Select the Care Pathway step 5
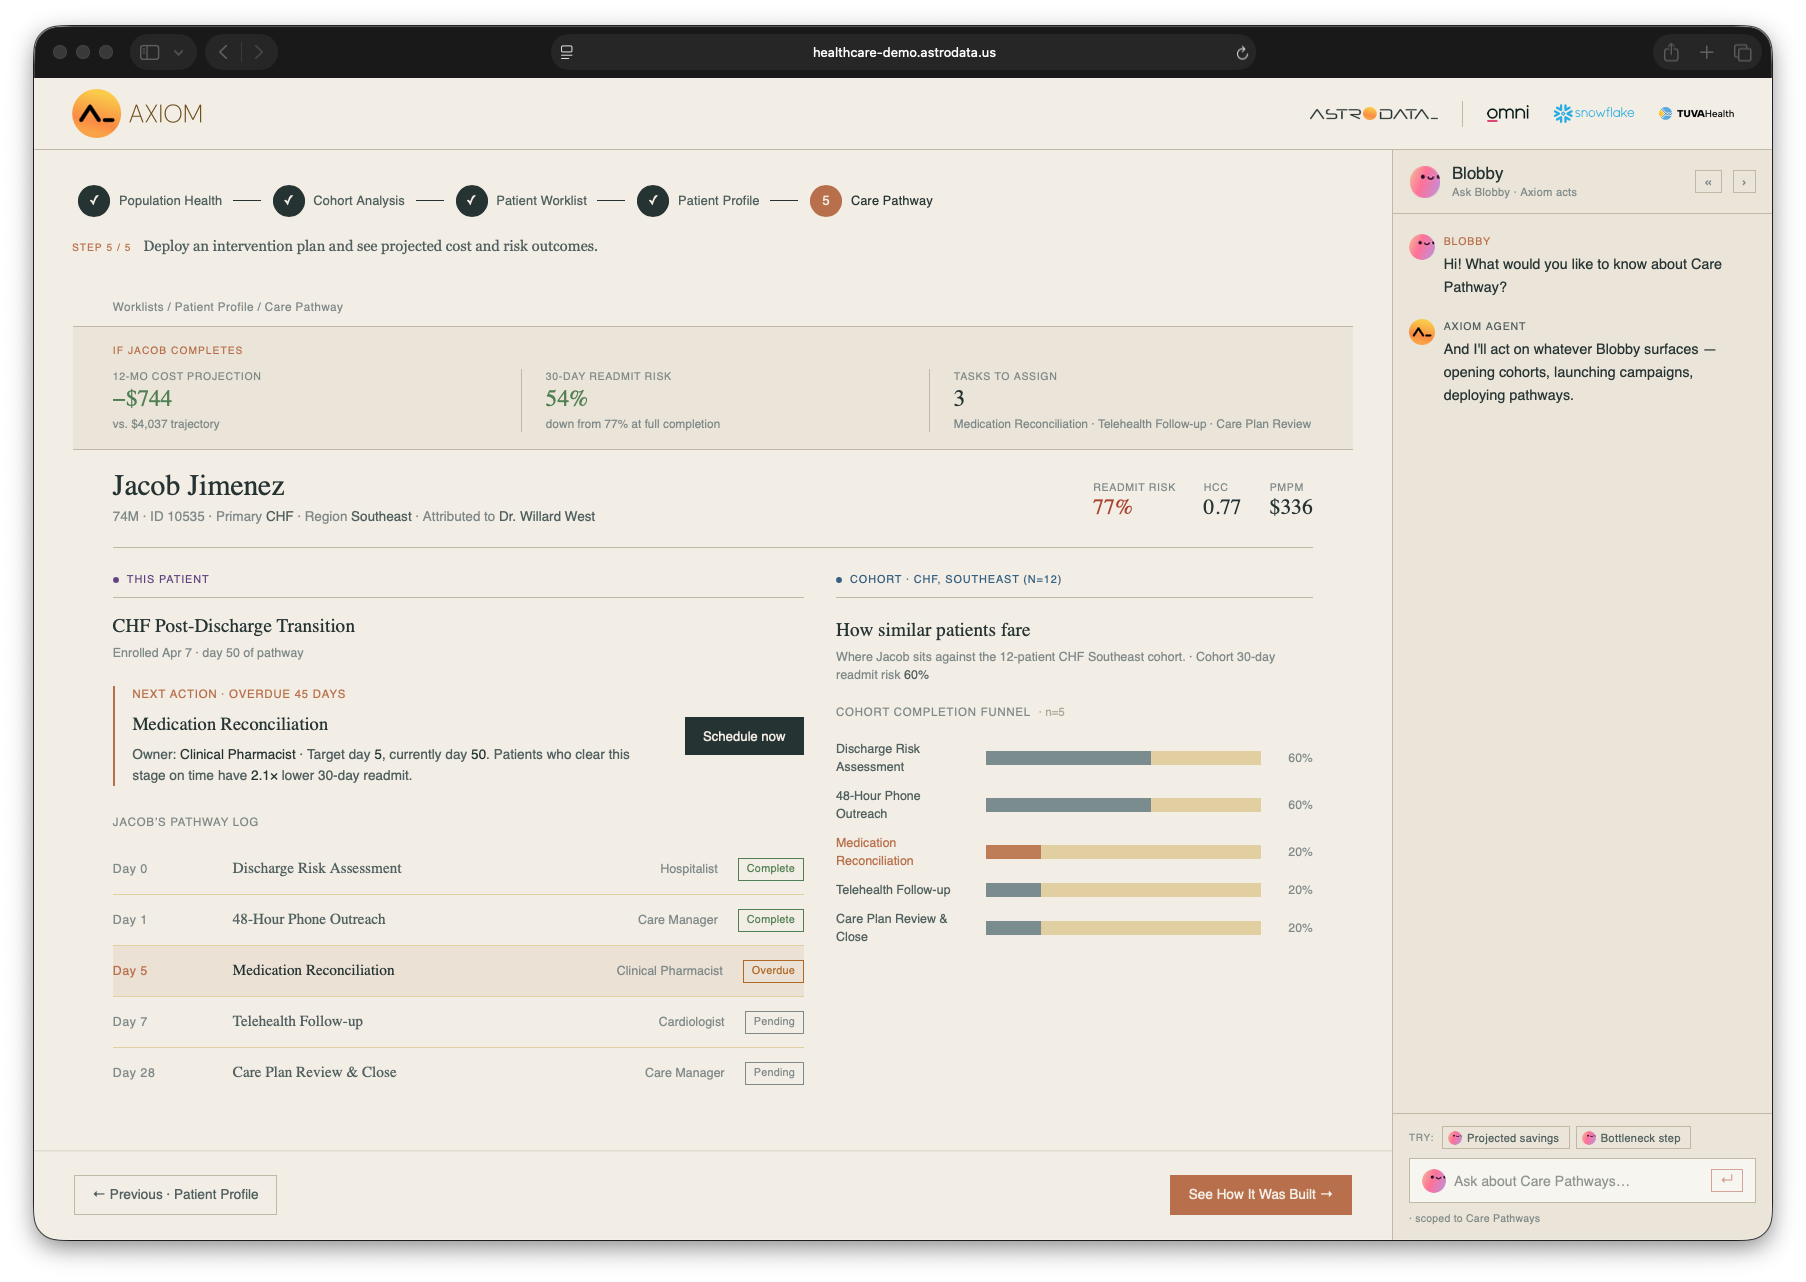The width and height of the screenshot is (1806, 1282). pos(871,200)
